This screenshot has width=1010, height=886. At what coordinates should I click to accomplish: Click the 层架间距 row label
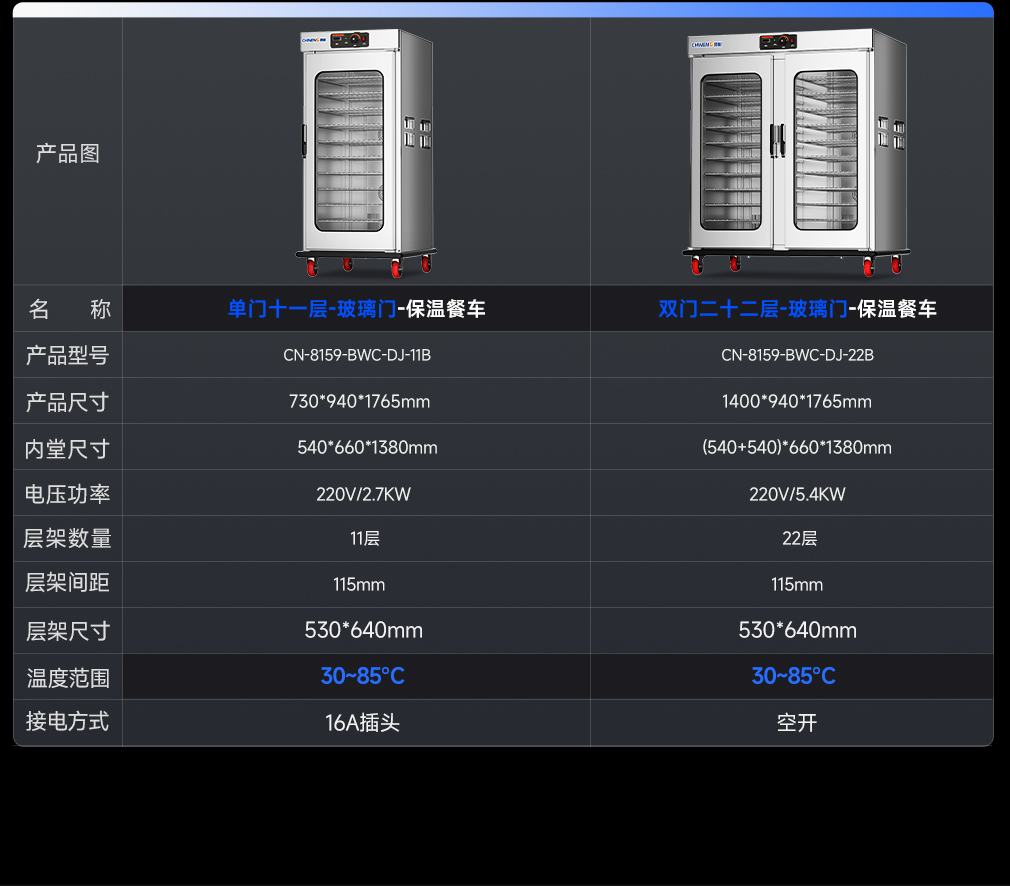68,585
